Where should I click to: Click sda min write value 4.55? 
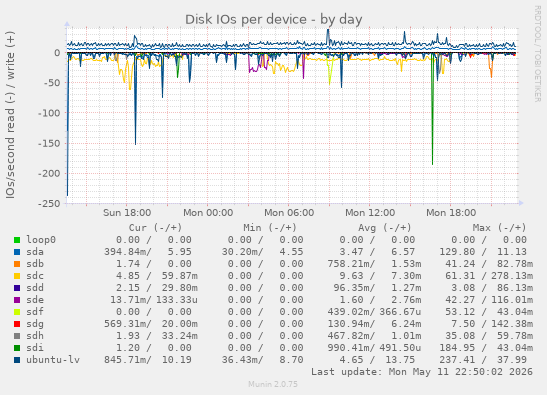pos(291,252)
